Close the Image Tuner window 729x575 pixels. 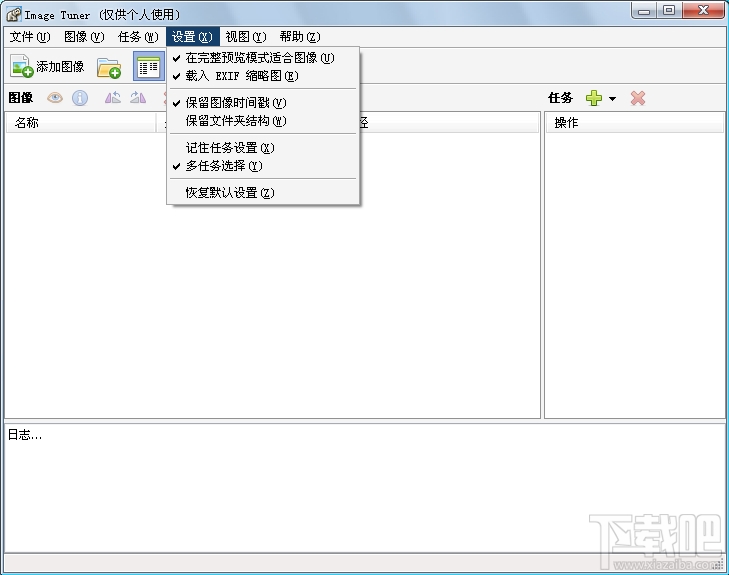[703, 10]
